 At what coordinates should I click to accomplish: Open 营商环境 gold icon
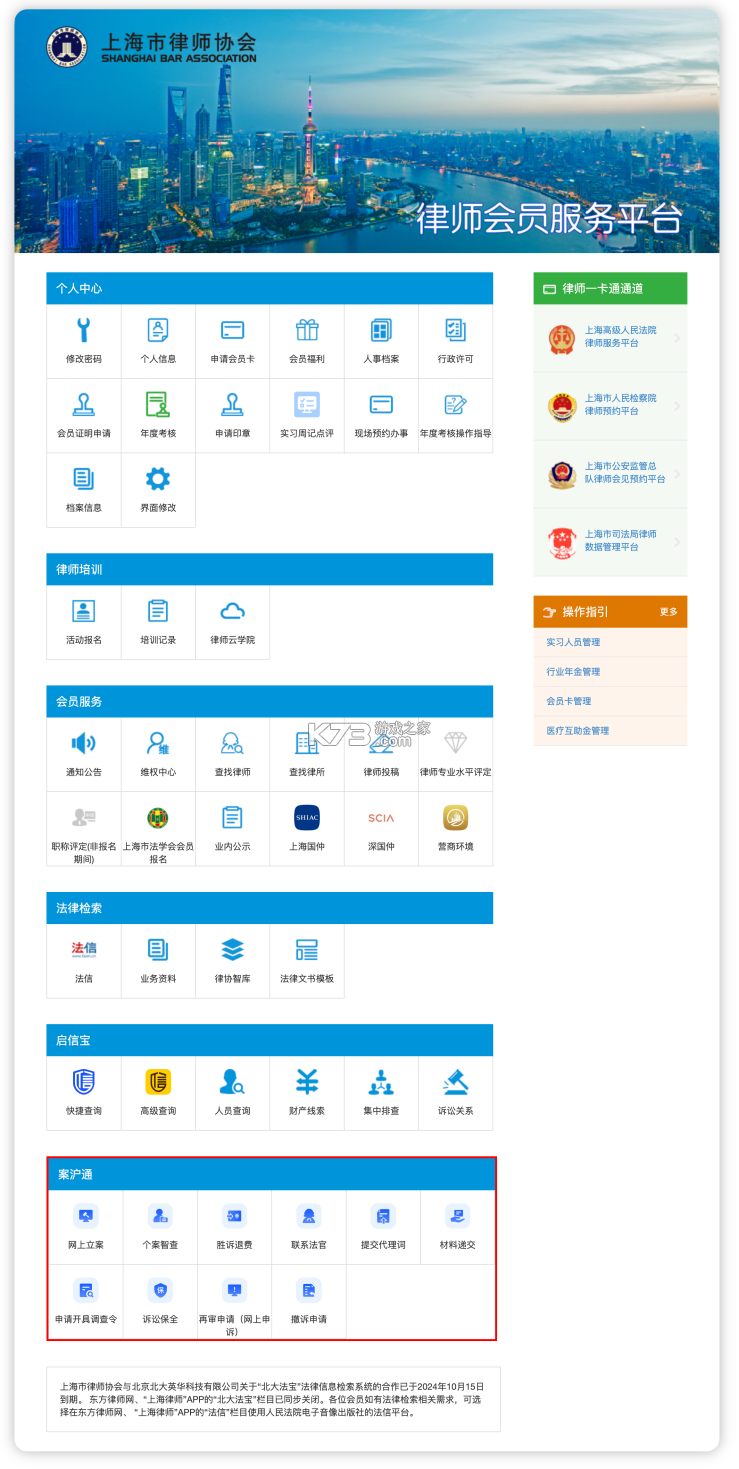click(455, 817)
